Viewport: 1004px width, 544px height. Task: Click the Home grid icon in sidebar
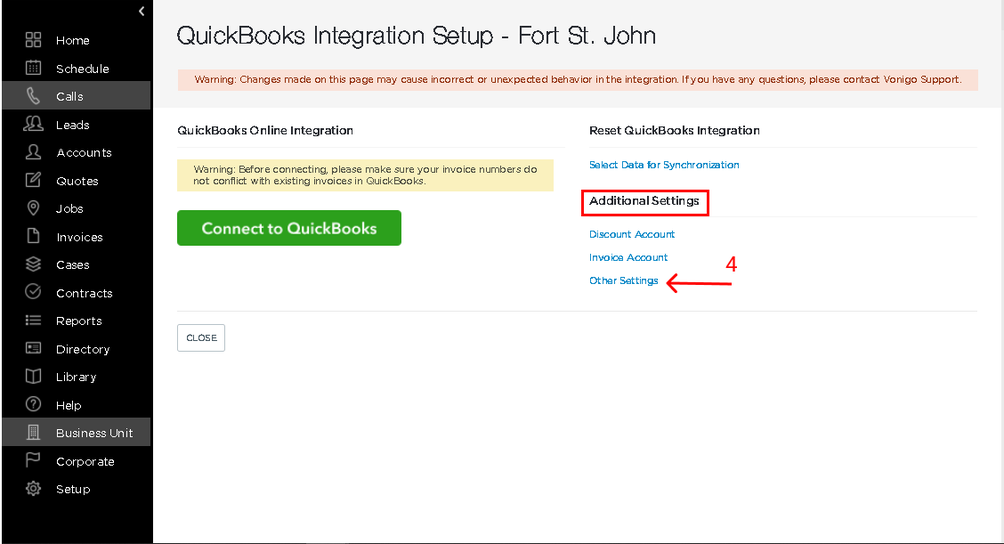coord(33,40)
